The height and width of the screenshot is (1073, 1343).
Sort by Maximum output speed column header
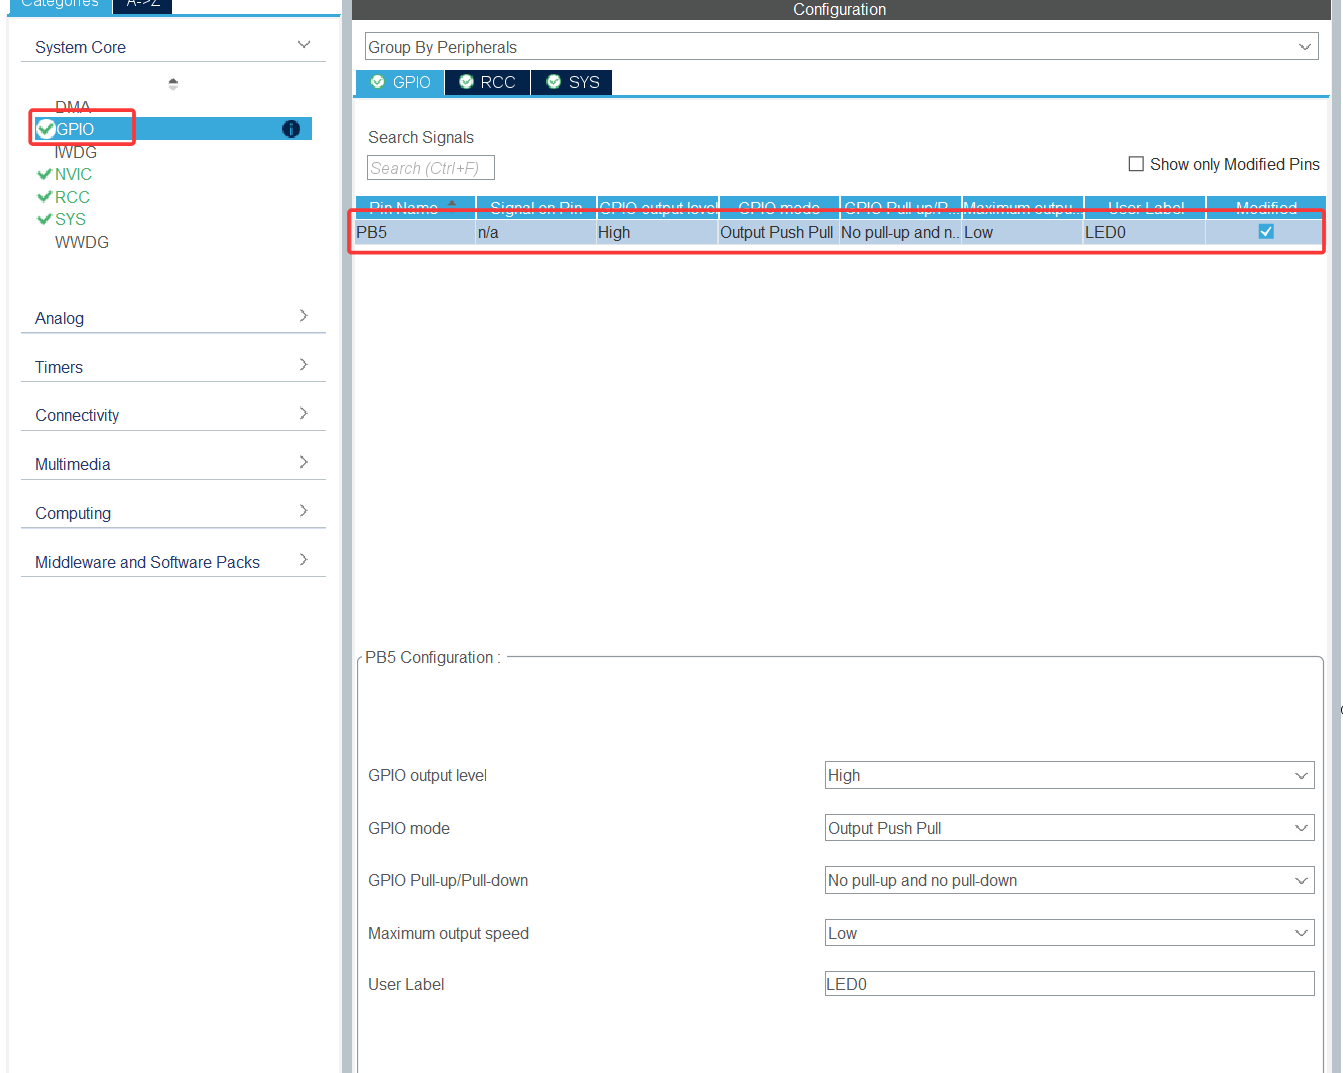[x=1023, y=207]
